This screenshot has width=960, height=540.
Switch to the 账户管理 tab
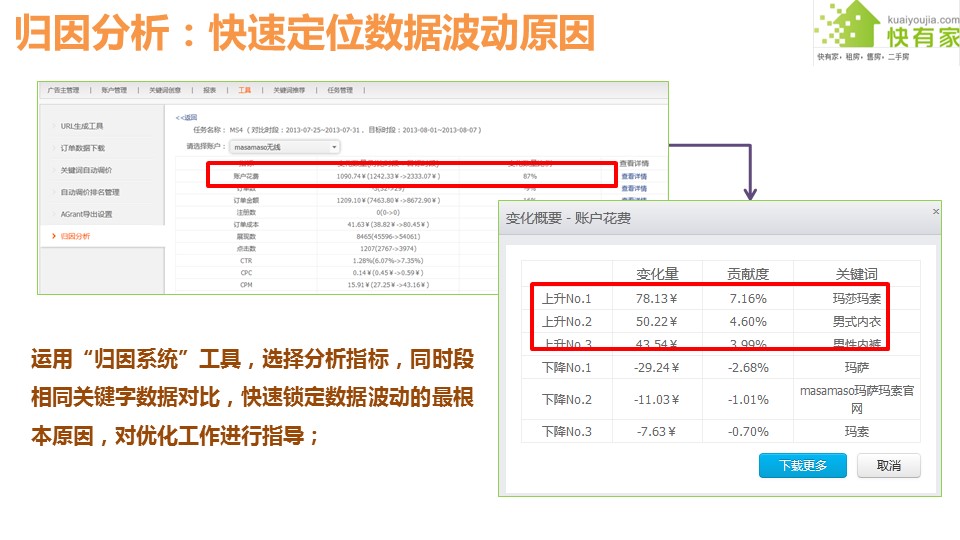(x=114, y=90)
